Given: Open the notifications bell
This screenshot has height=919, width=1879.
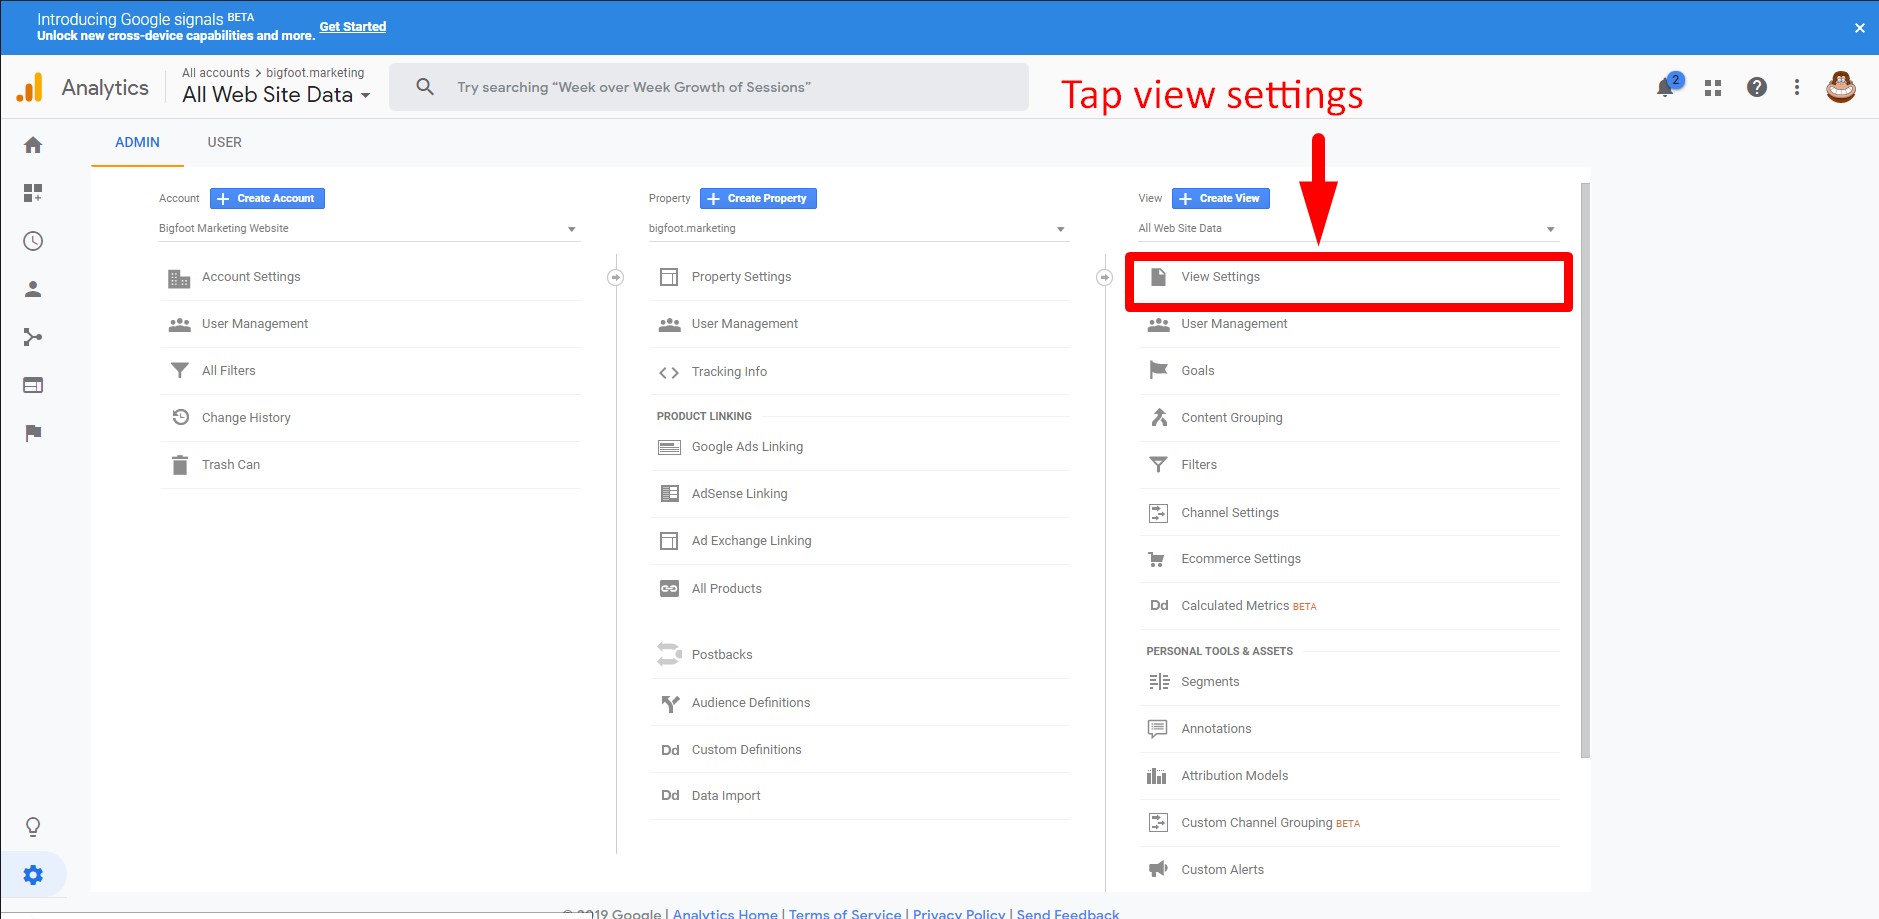Looking at the screenshot, I should pyautogui.click(x=1663, y=87).
